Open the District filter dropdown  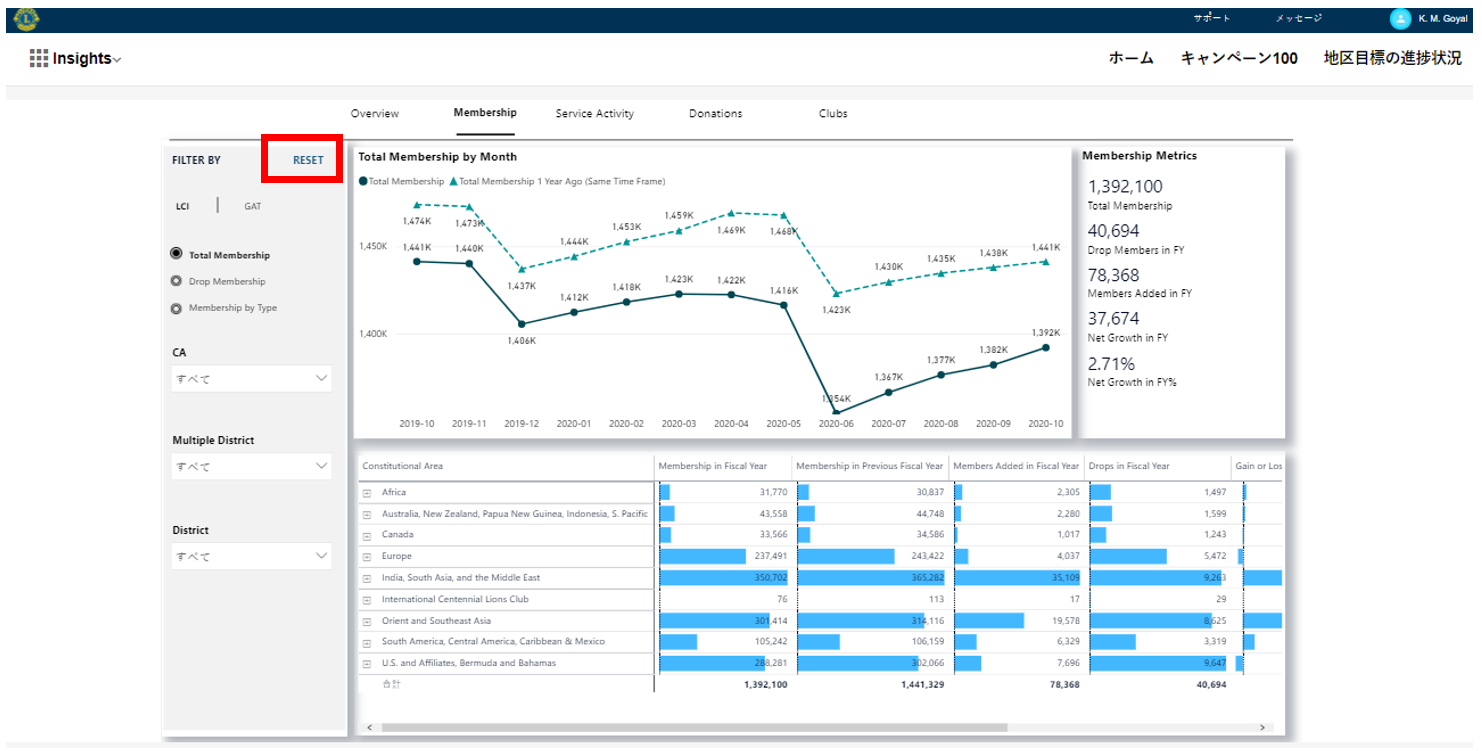pyautogui.click(x=251, y=556)
